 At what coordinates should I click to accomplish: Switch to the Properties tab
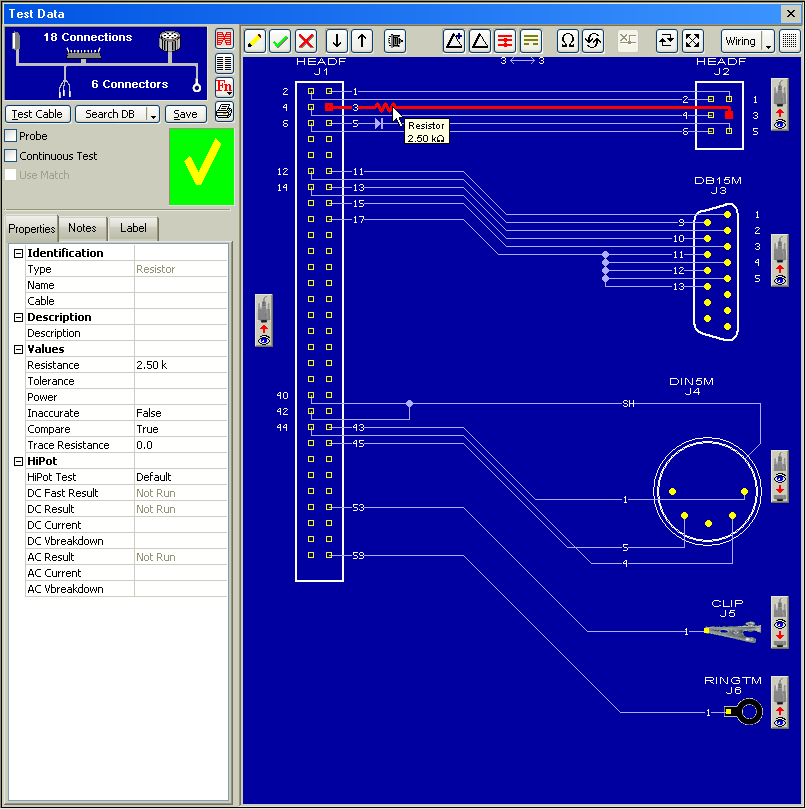point(31,229)
